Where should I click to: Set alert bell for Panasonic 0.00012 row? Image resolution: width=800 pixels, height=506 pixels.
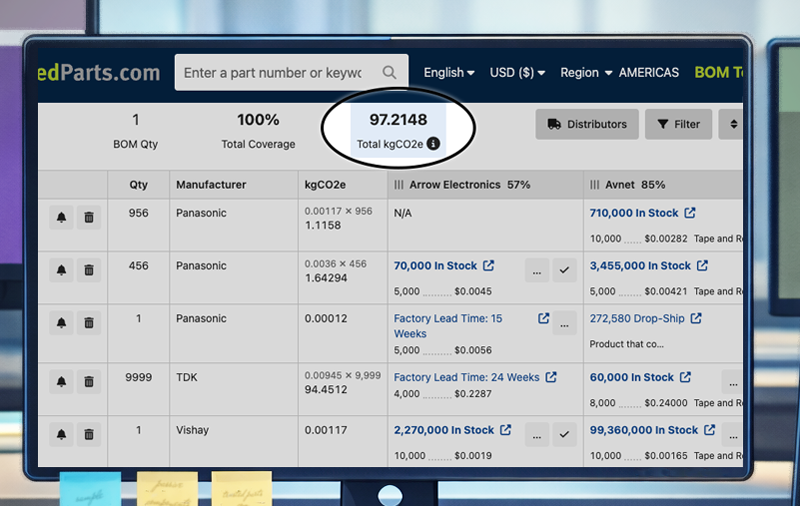[61, 322]
